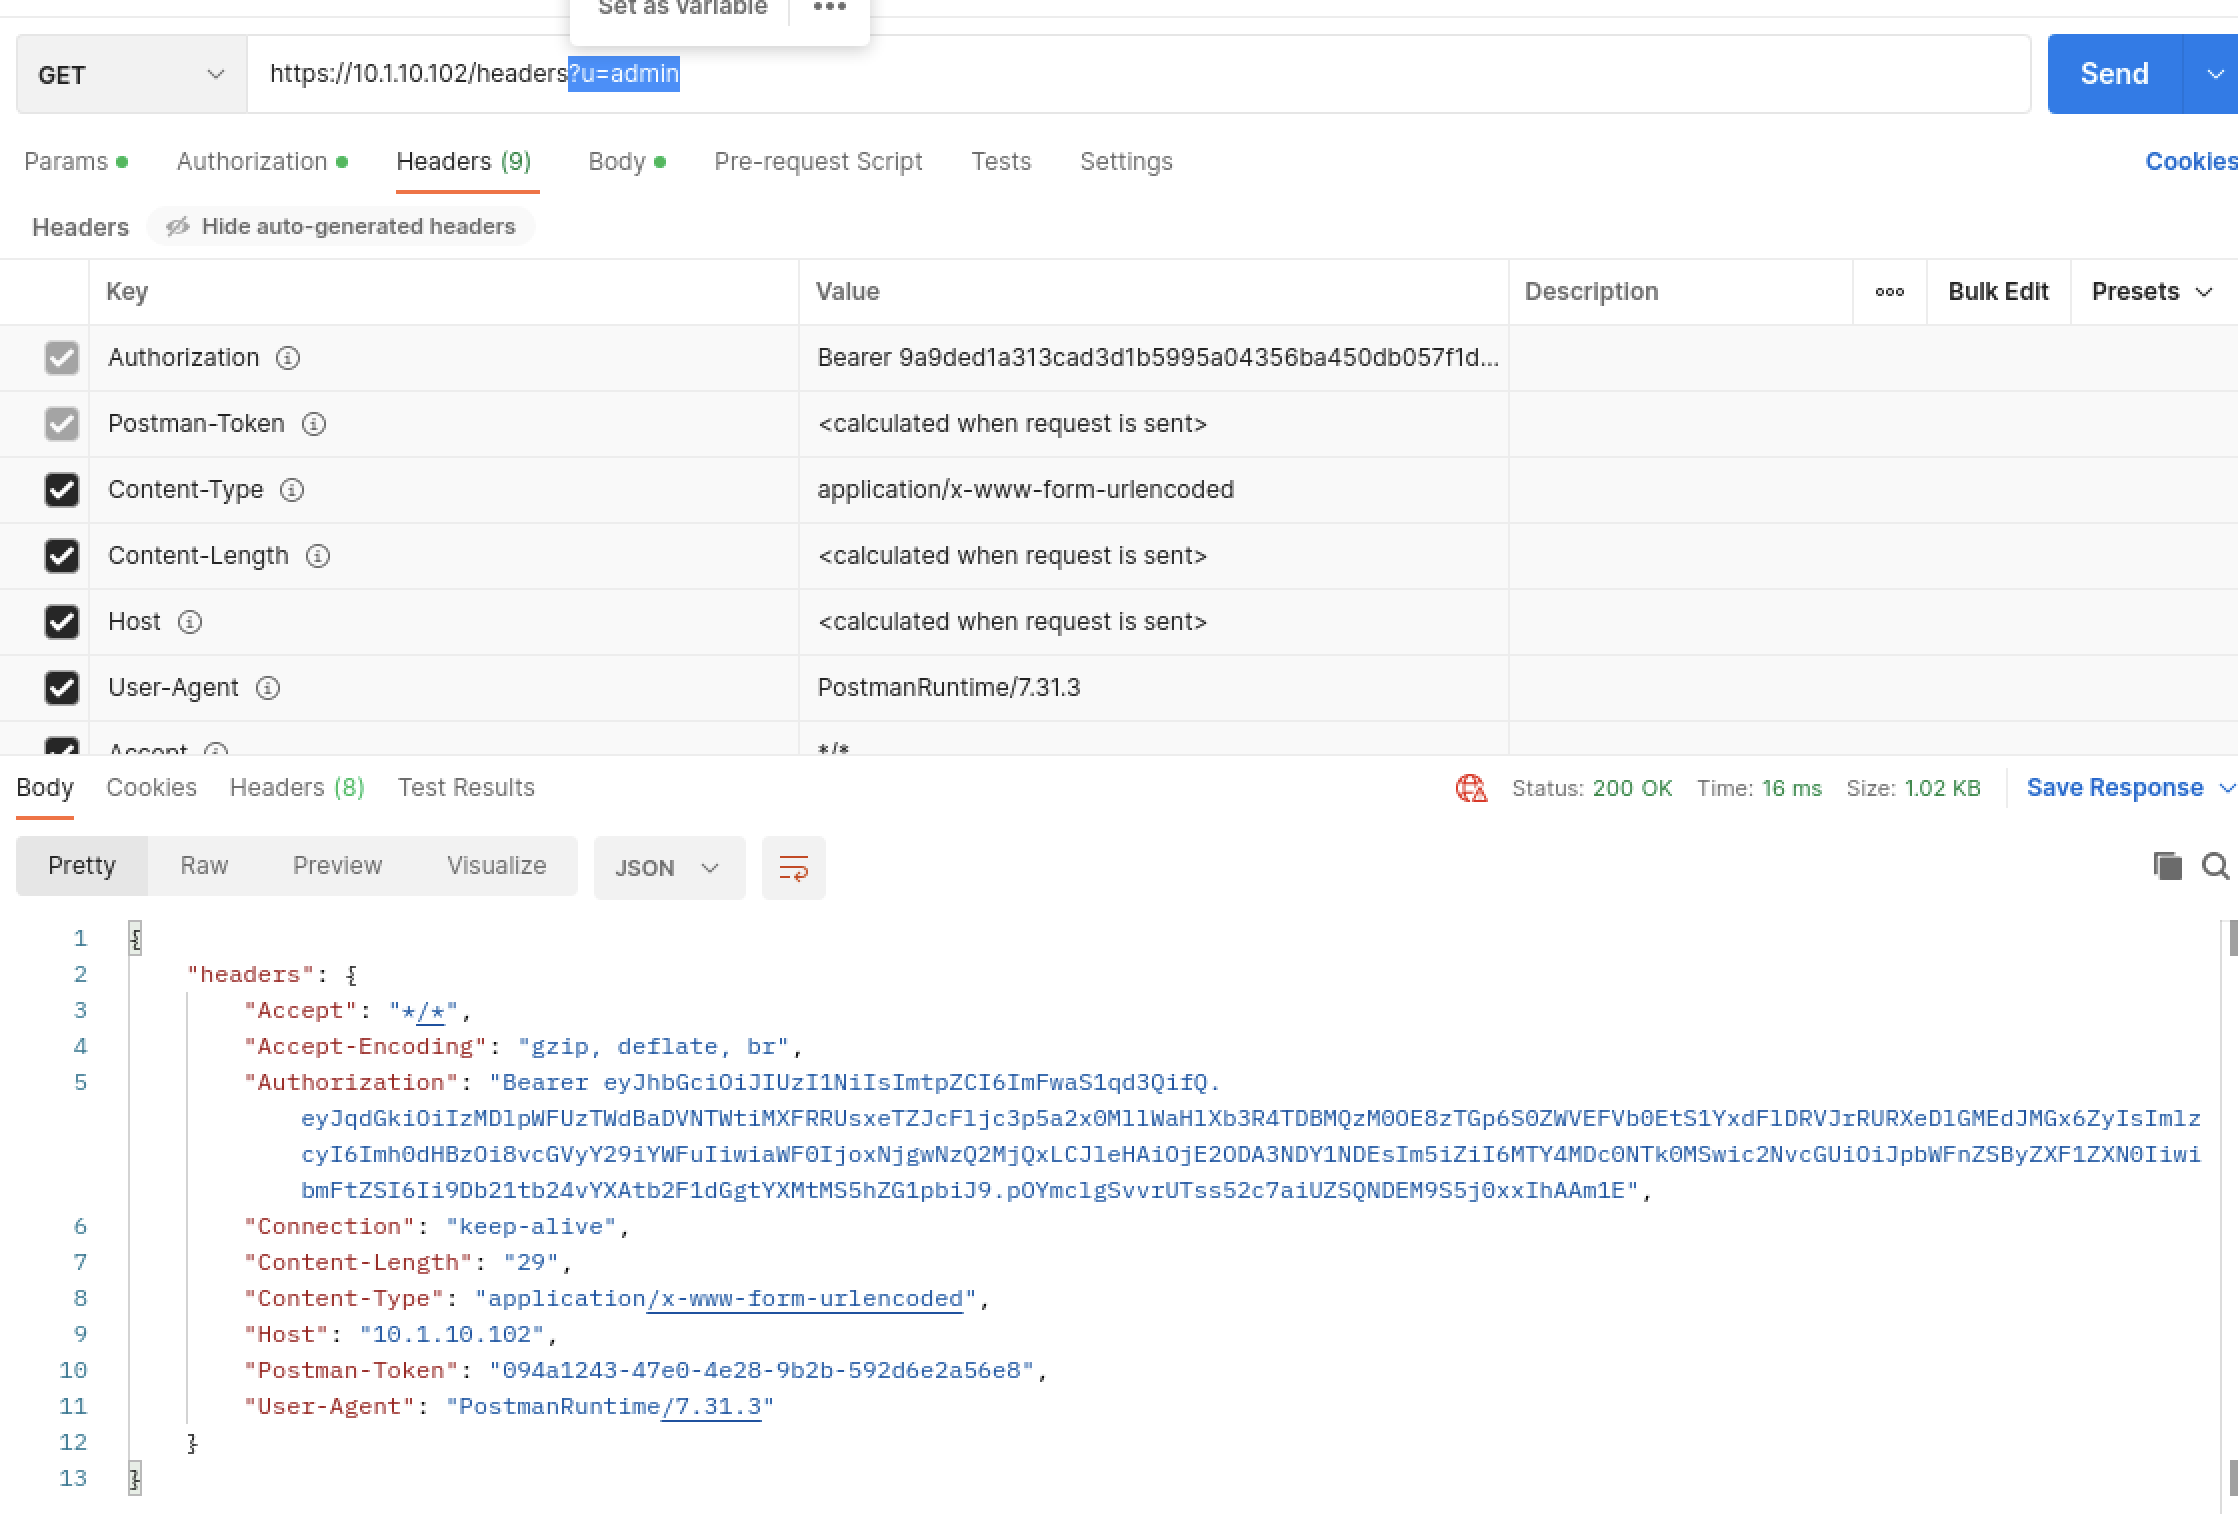Click info icon beside Content-Type key
The width and height of the screenshot is (2238, 1514).
tap(292, 490)
